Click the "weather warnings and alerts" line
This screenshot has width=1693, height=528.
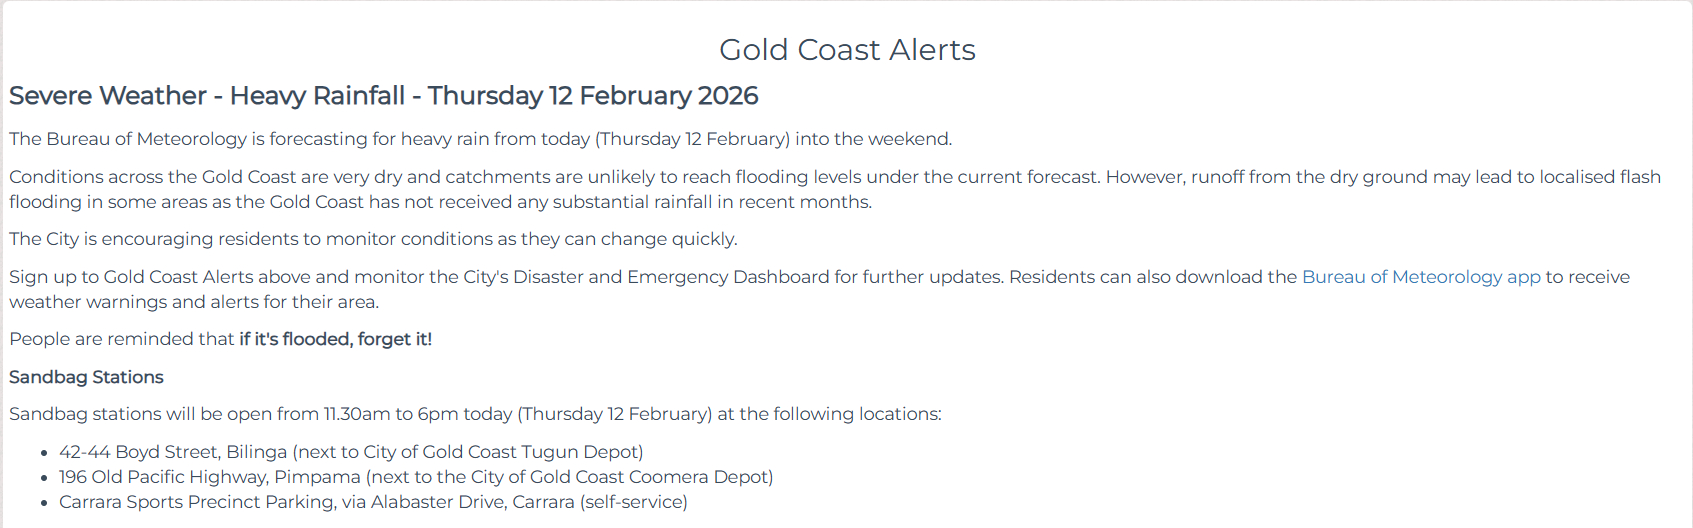point(194,302)
